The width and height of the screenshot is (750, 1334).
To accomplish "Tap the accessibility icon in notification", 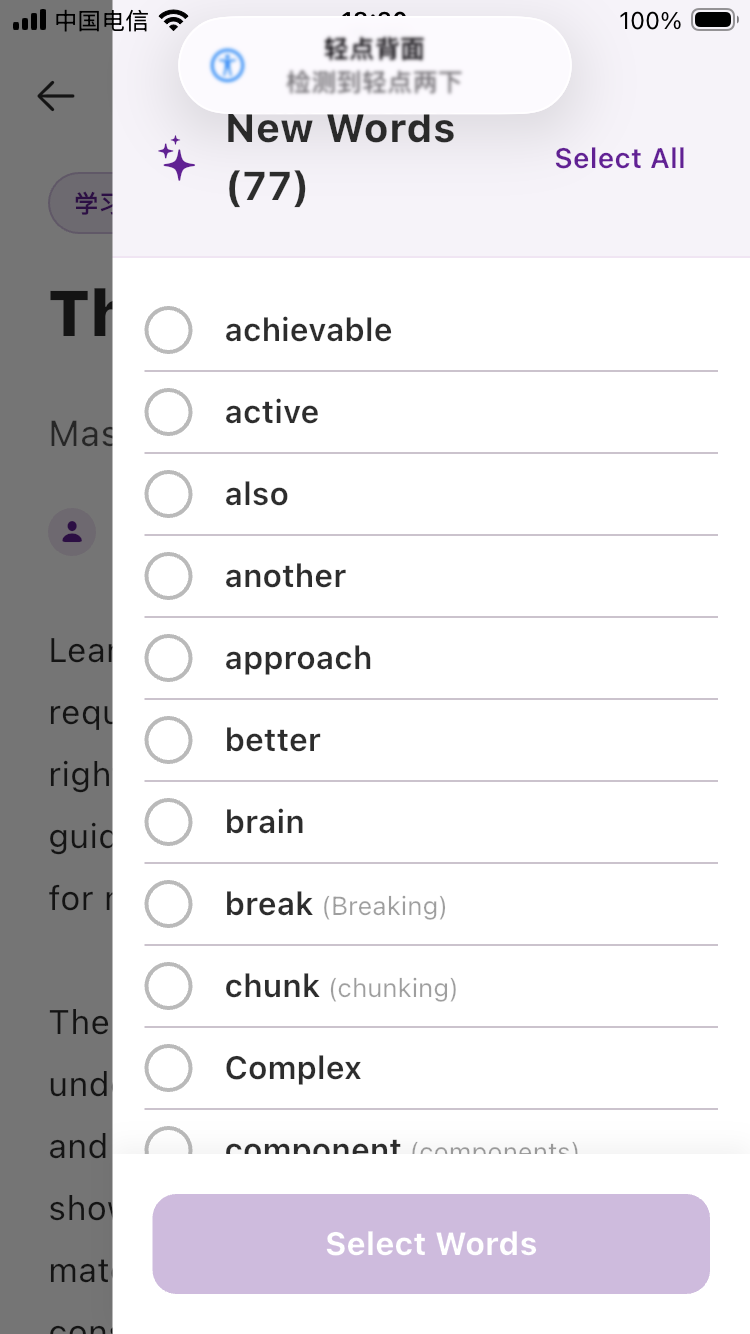I will pyautogui.click(x=227, y=66).
